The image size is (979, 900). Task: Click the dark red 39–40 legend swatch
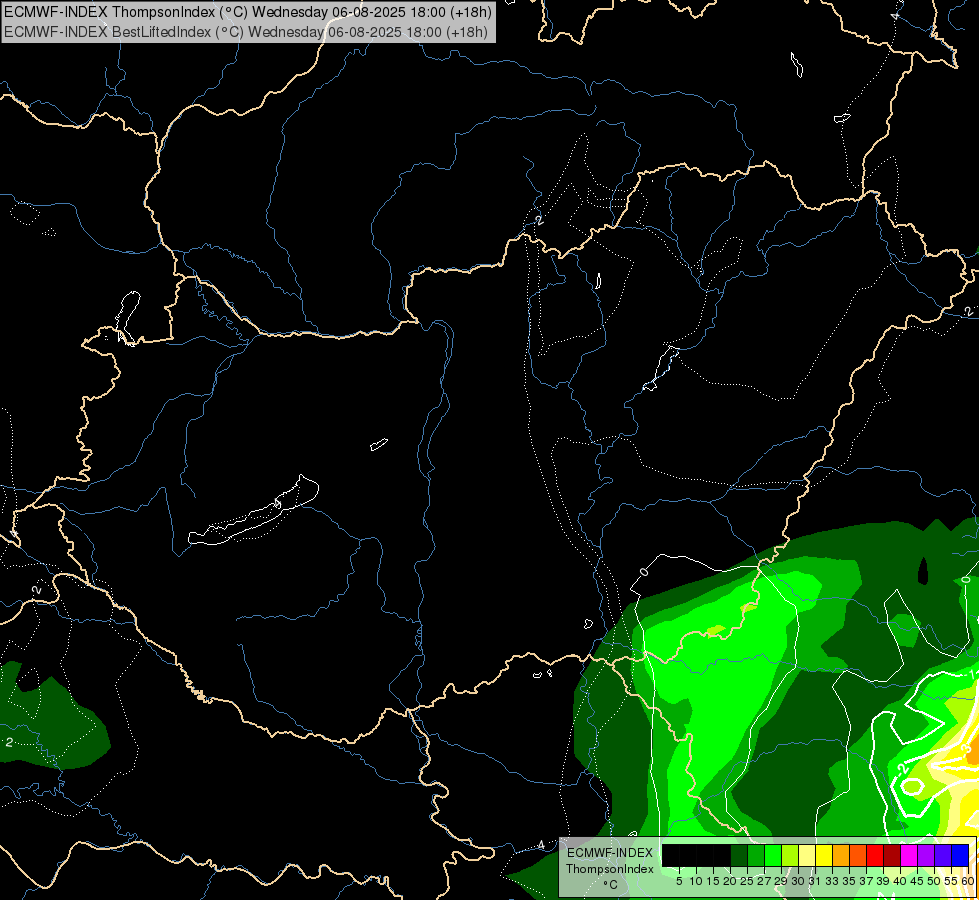pos(892,855)
